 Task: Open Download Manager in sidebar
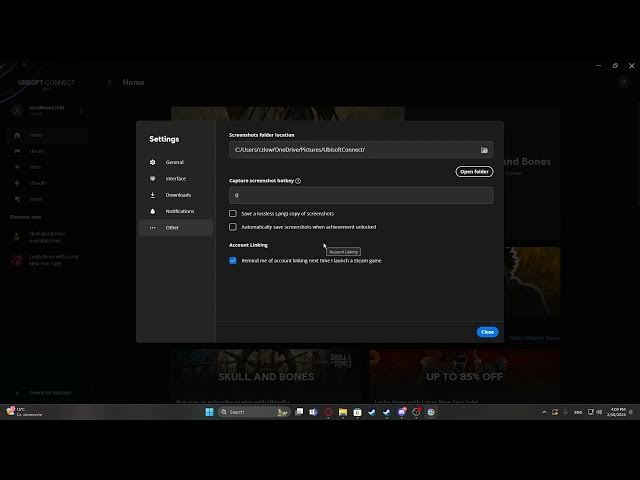(x=46, y=393)
